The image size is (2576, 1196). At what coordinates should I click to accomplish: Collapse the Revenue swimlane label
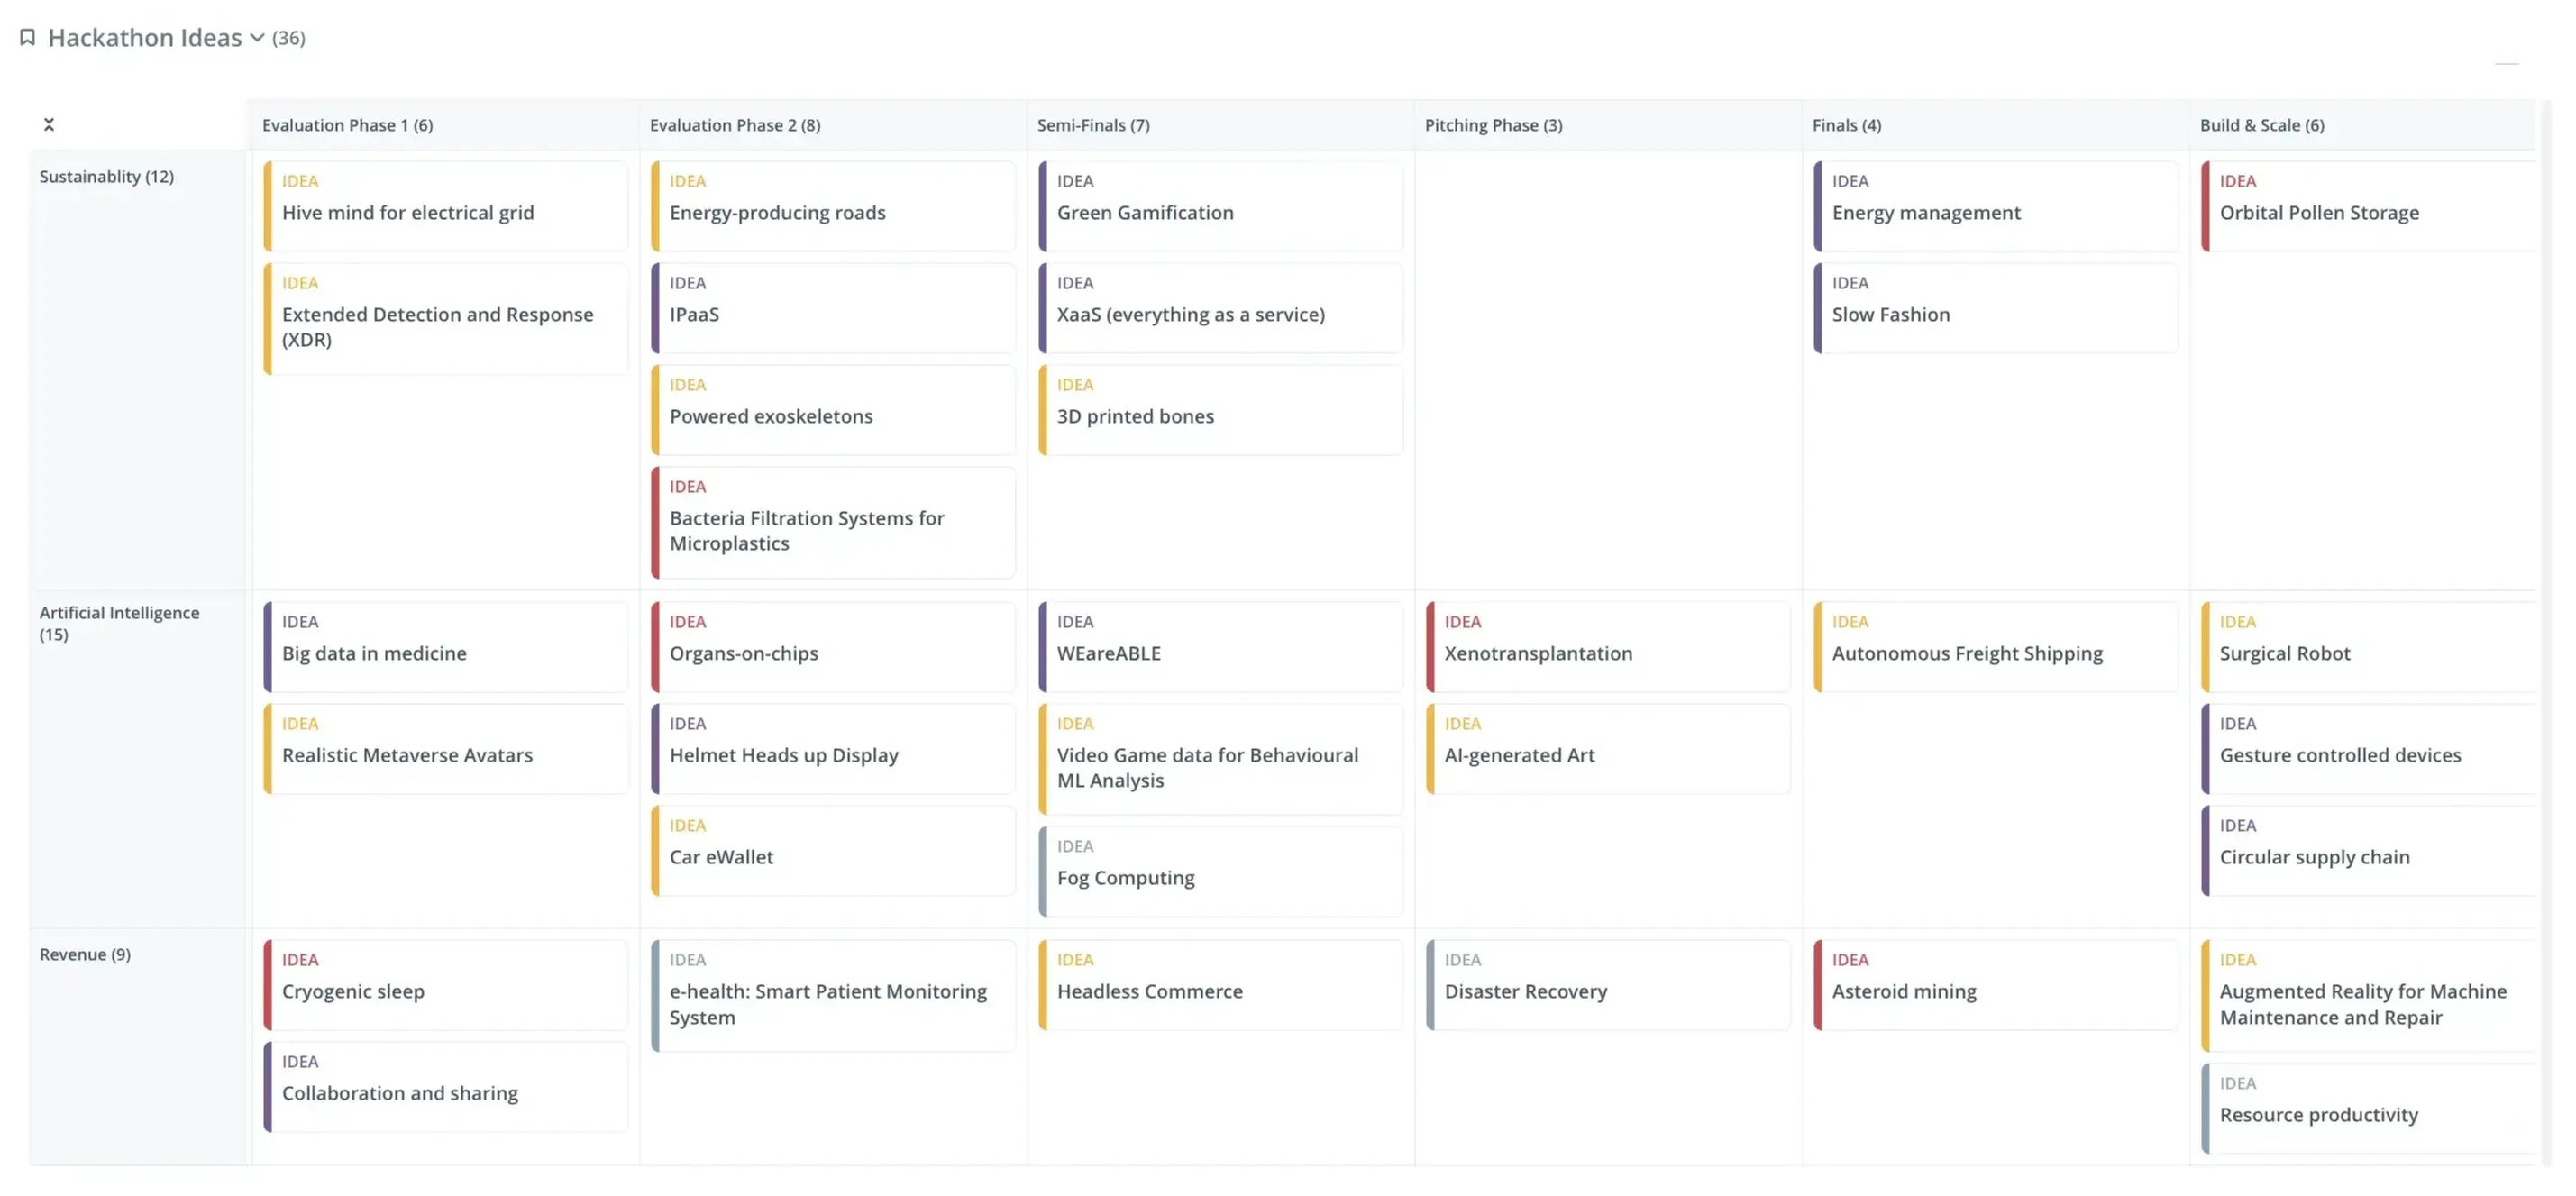coord(85,954)
